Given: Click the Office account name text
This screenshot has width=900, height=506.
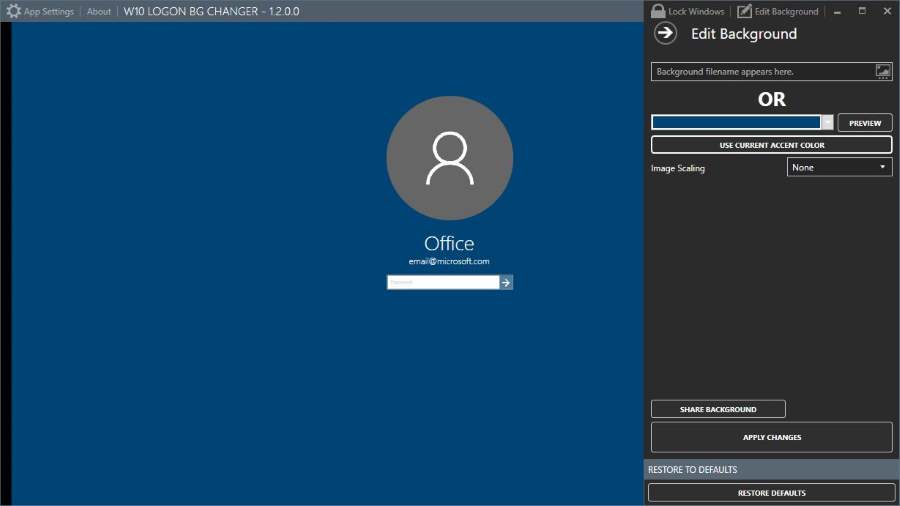Looking at the screenshot, I should [x=449, y=243].
